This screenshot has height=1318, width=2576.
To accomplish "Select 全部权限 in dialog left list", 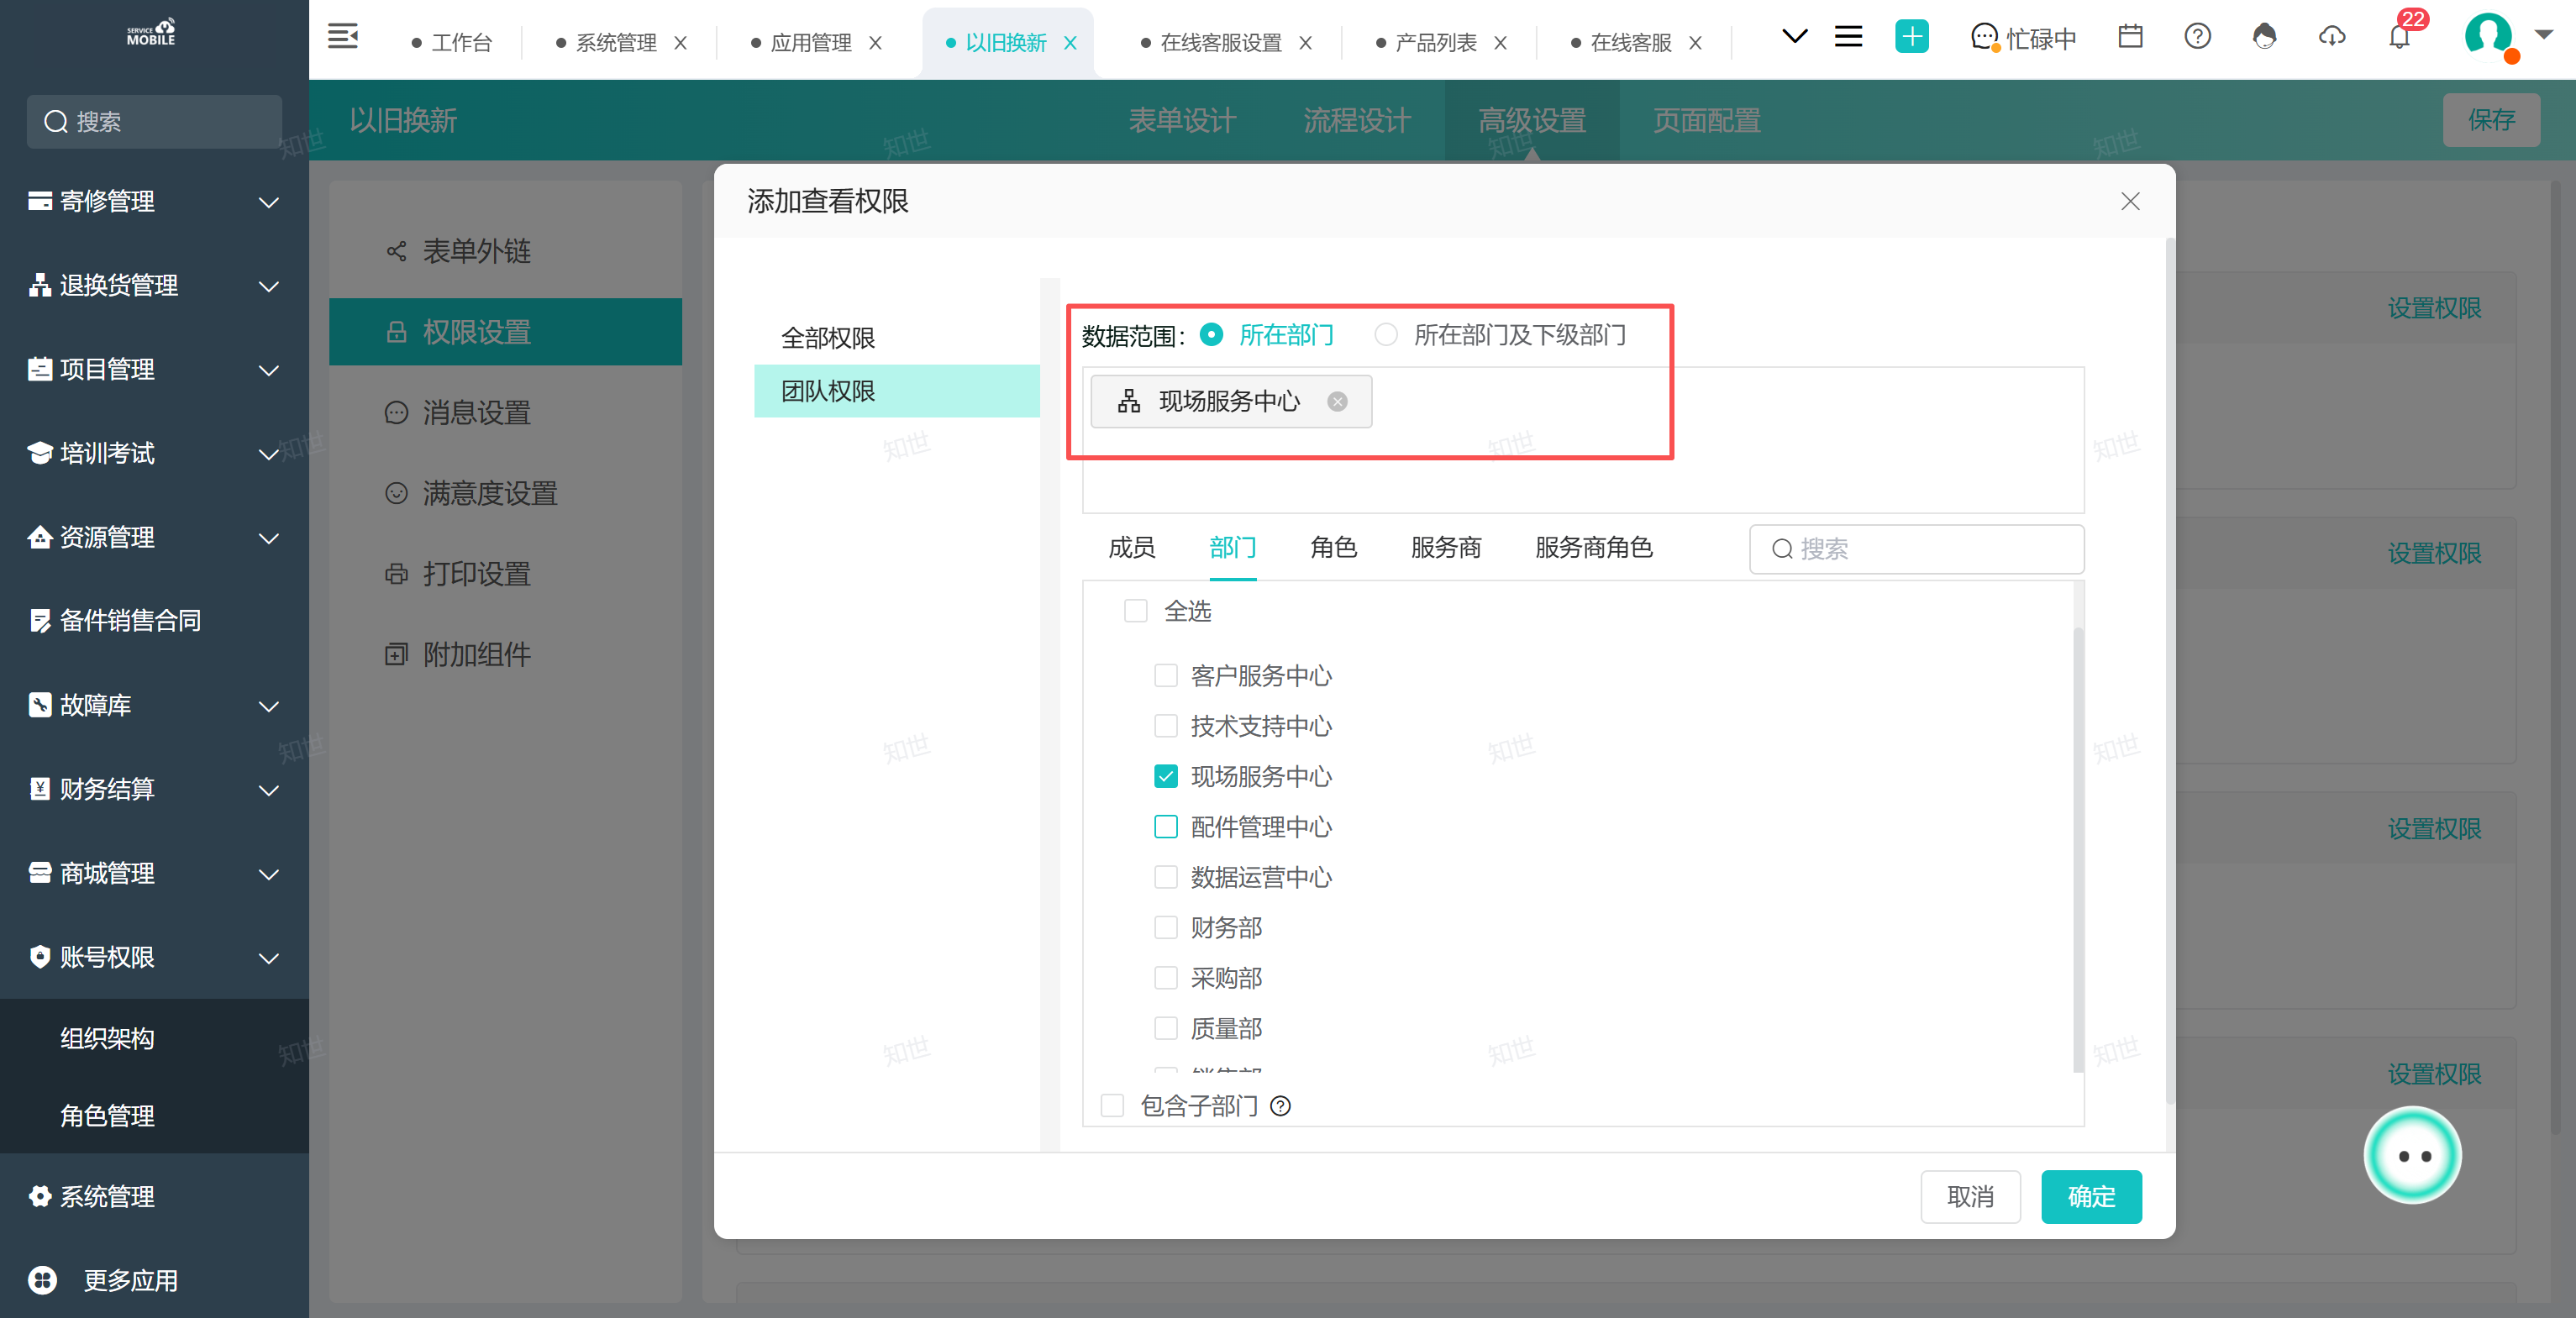I will (897, 339).
